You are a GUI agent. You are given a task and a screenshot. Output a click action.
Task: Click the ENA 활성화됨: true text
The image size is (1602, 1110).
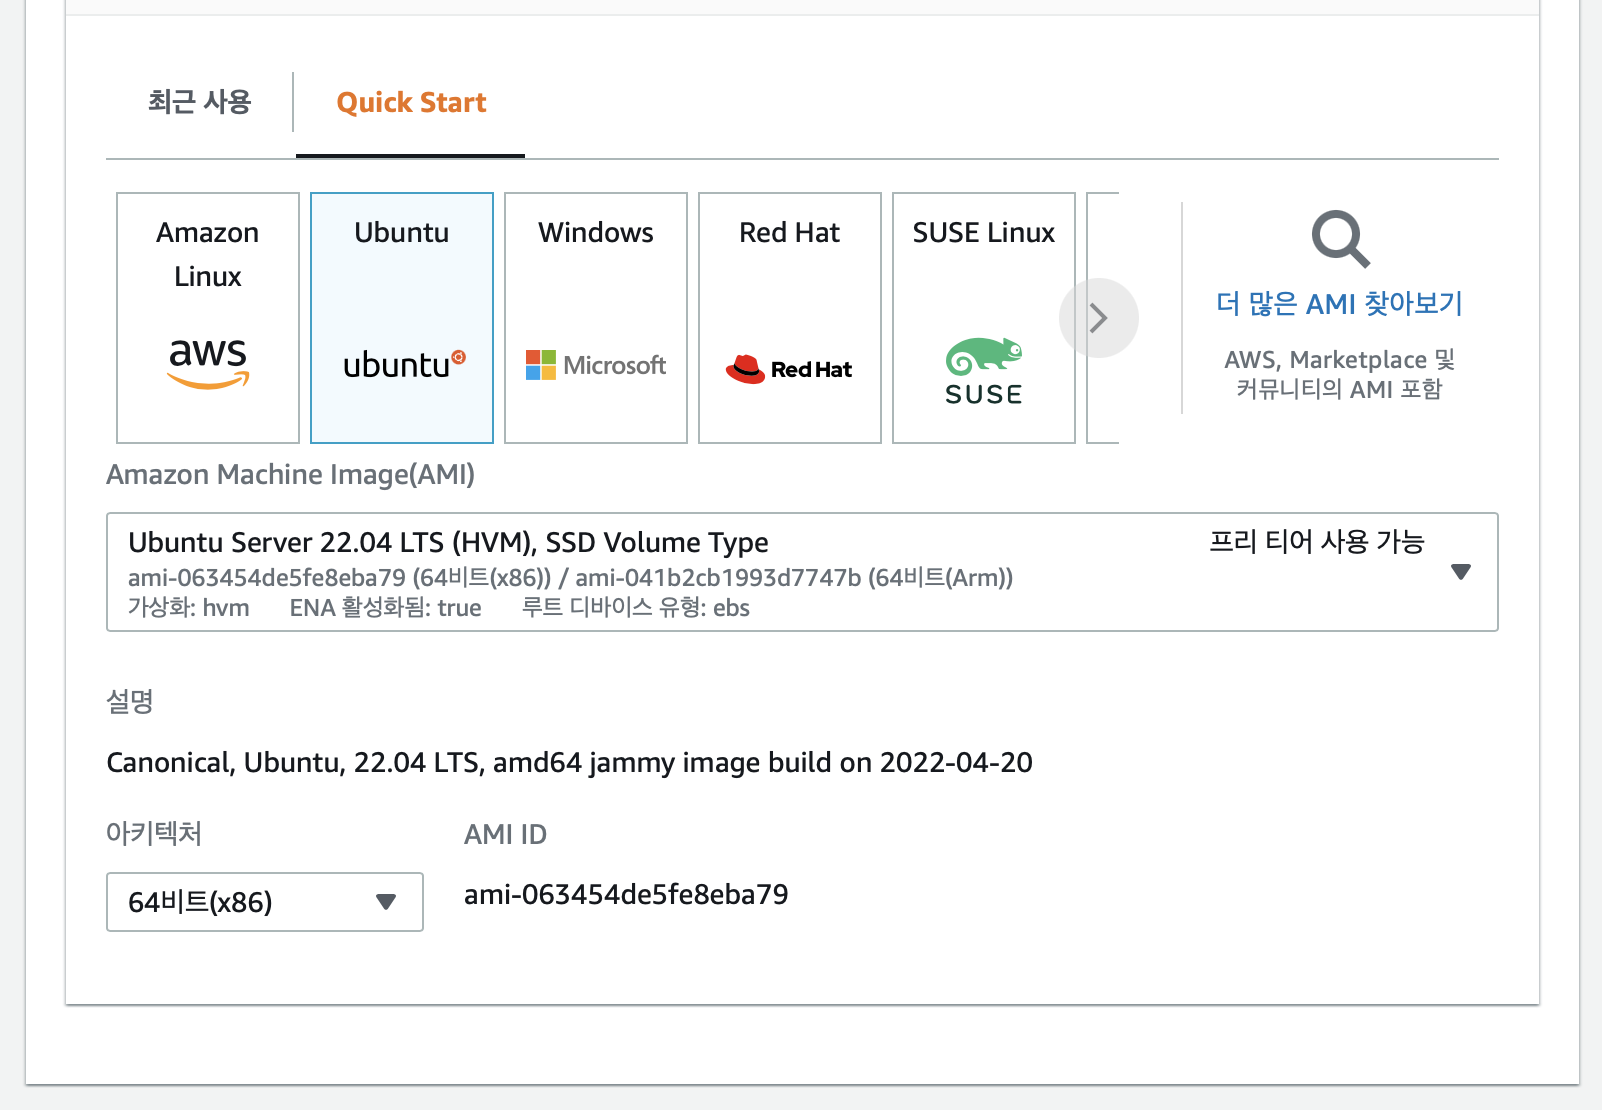(x=385, y=608)
